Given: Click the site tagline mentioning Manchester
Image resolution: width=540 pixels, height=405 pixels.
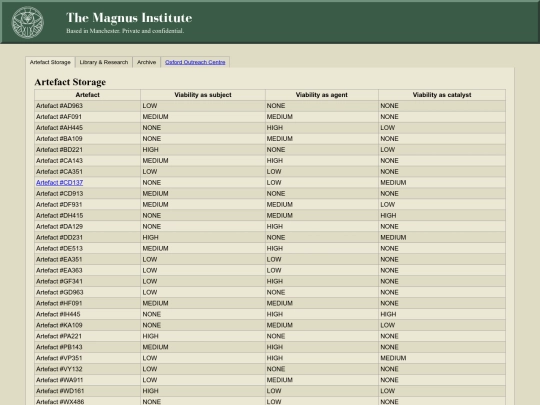Looking at the screenshot, I should (125, 31).
